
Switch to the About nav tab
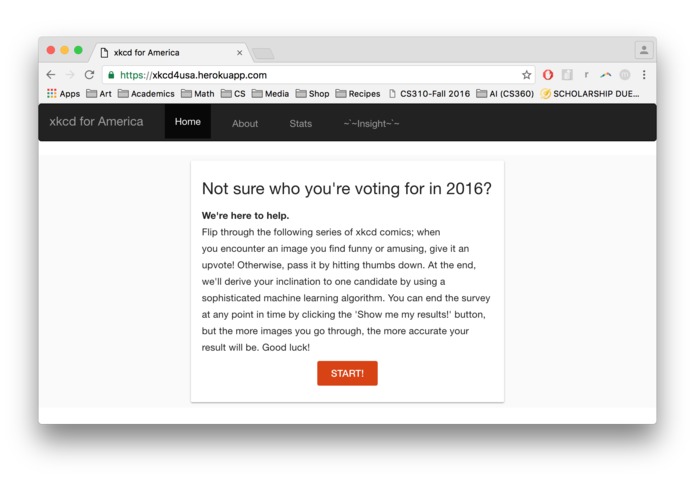pos(245,124)
